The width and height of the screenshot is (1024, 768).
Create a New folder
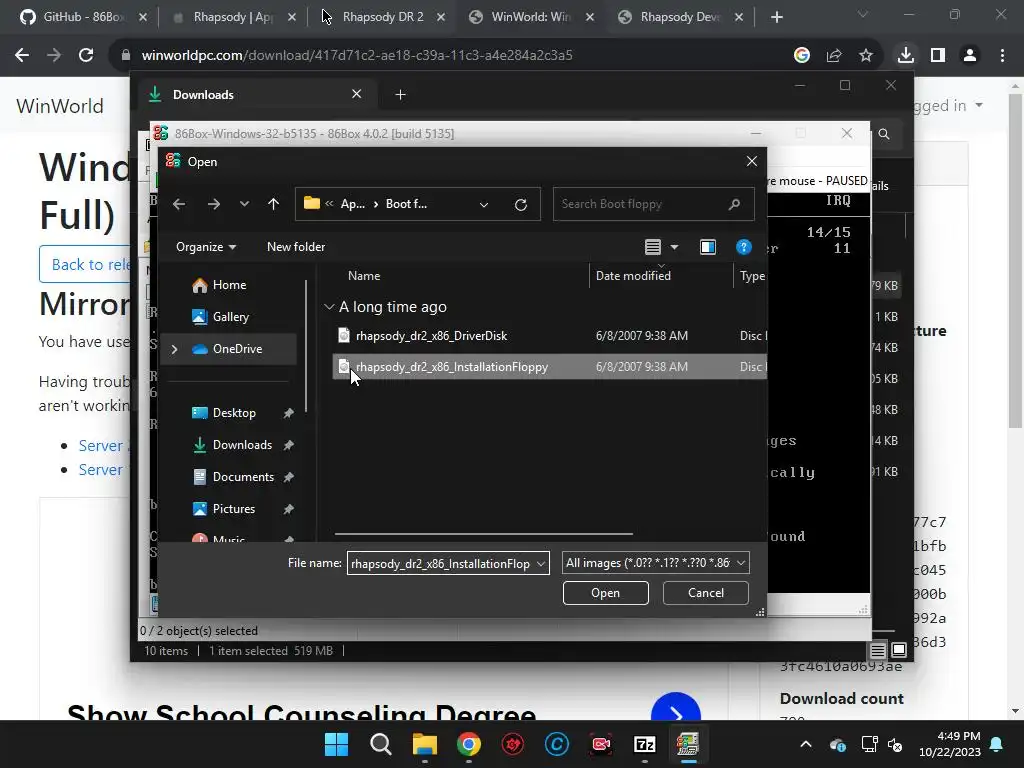click(296, 247)
